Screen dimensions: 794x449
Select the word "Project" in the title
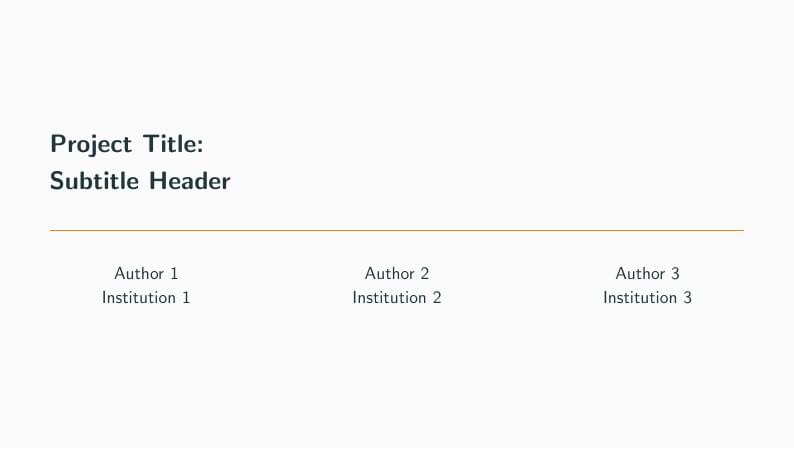click(x=91, y=144)
